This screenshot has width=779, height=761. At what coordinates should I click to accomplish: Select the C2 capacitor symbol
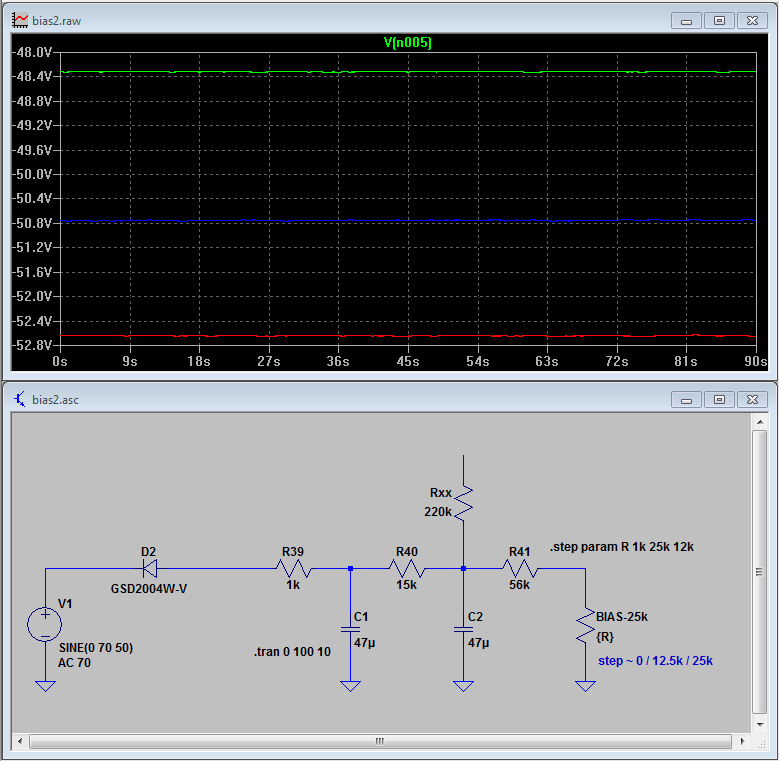(463, 629)
